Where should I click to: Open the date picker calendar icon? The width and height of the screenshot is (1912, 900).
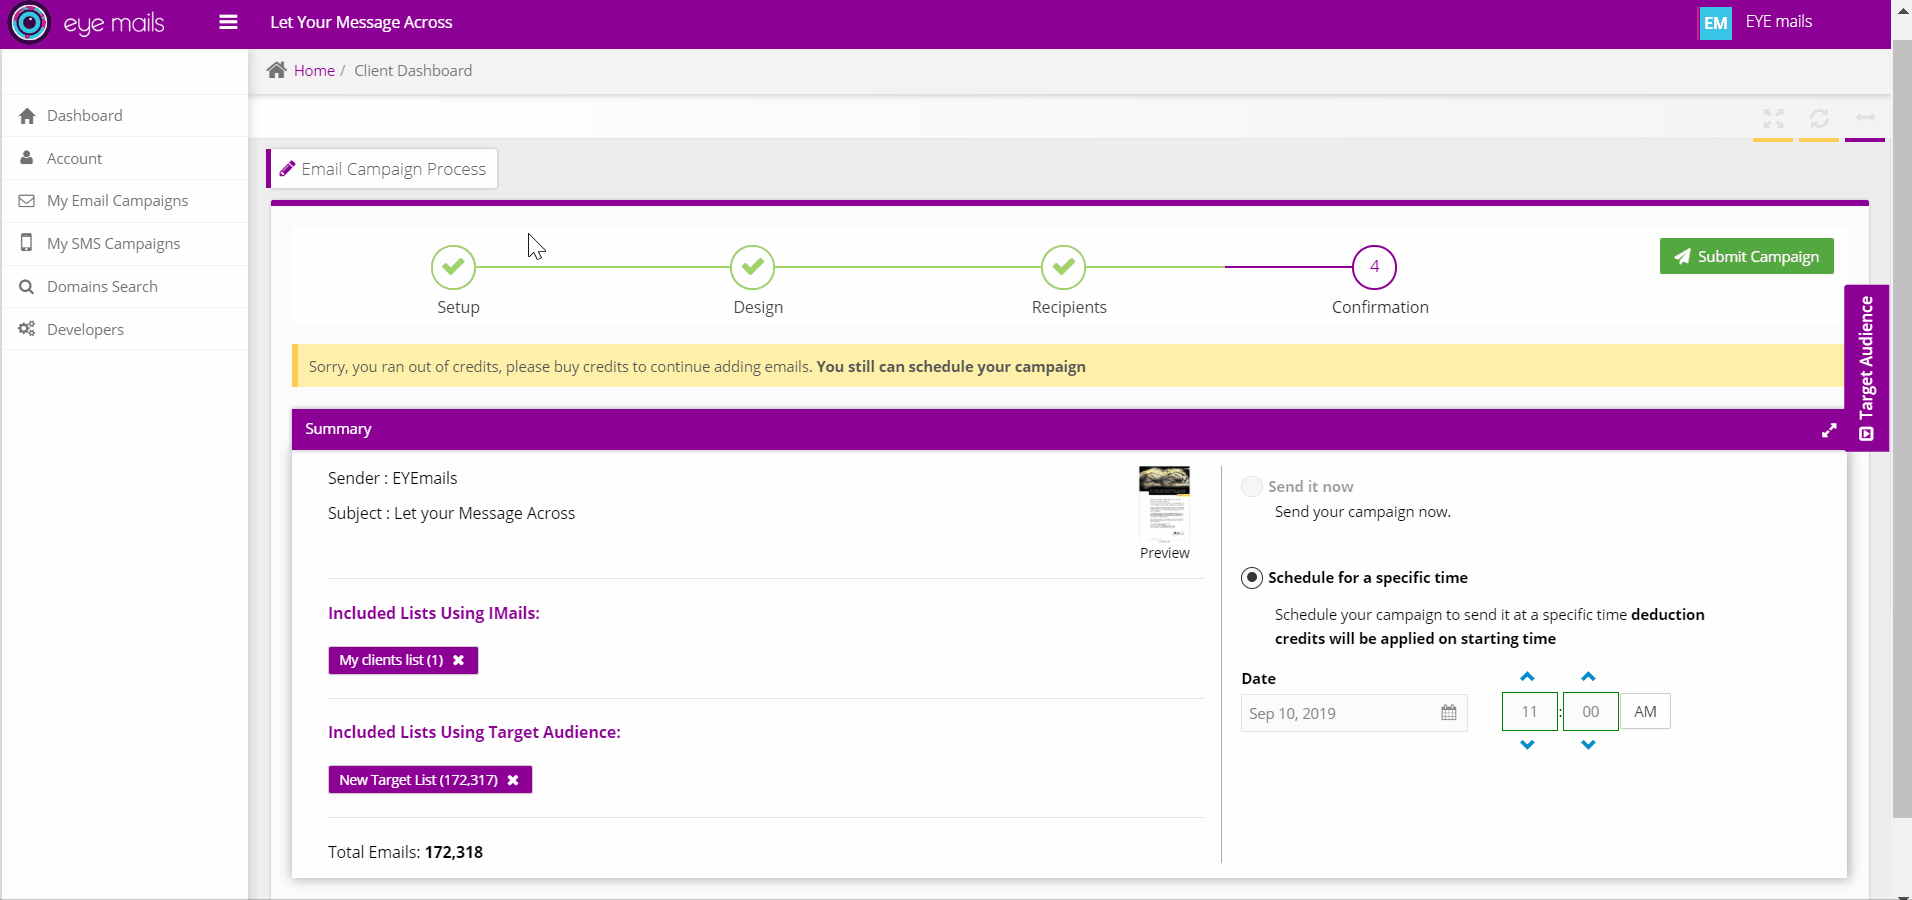(1448, 713)
